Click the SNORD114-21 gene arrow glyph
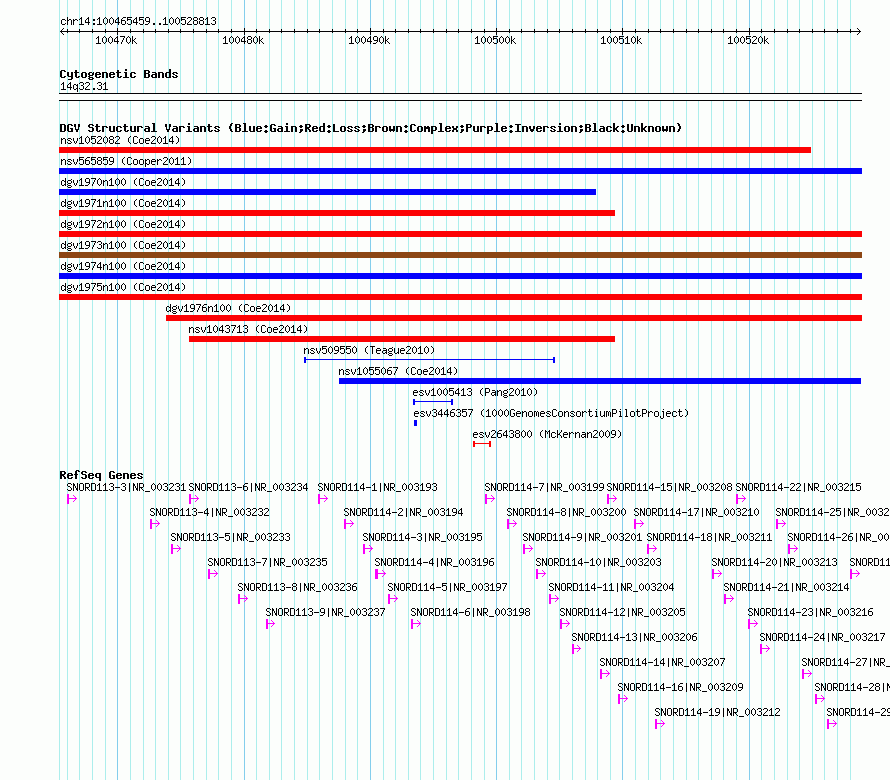The height and width of the screenshot is (780, 890). click(x=729, y=599)
